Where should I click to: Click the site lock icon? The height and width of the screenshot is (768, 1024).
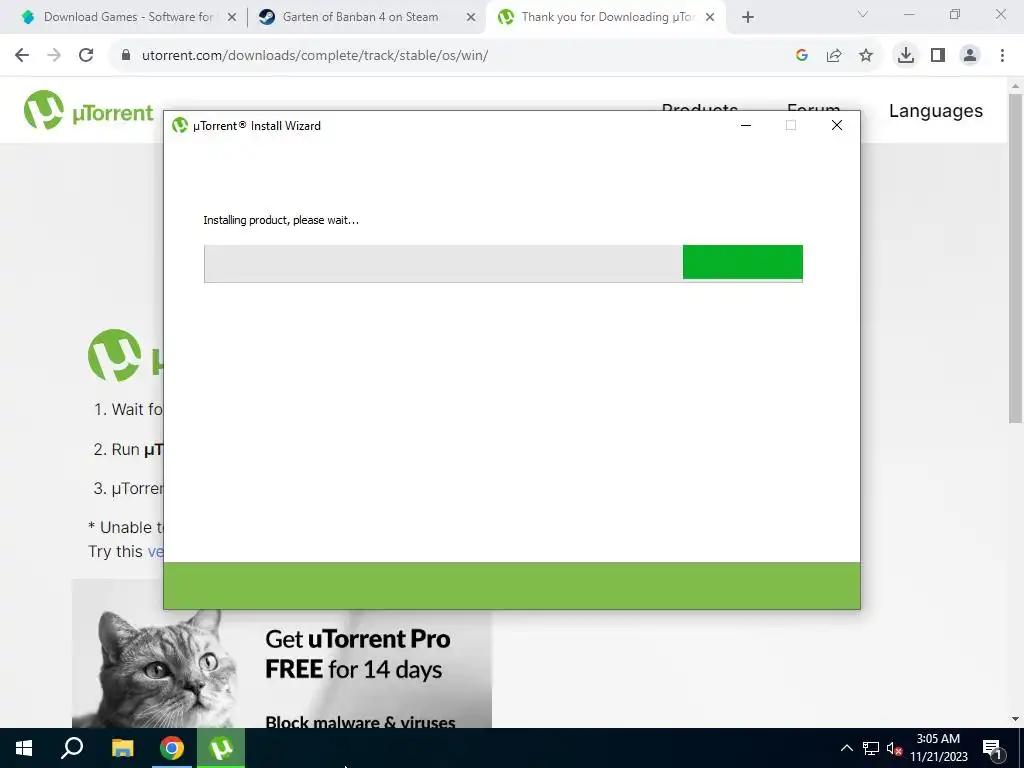126,56
